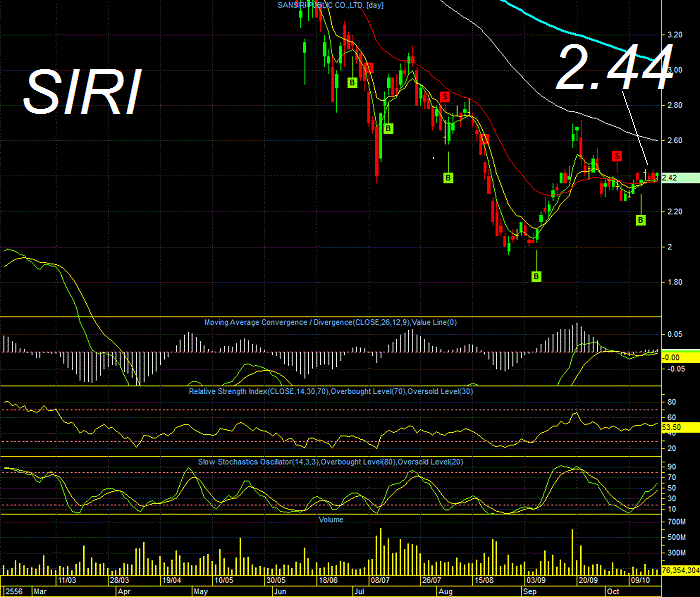Viewport: 700px width, 597px height.
Task: Open the Moving Average Convergence / Divergence title
Action: coord(330,322)
